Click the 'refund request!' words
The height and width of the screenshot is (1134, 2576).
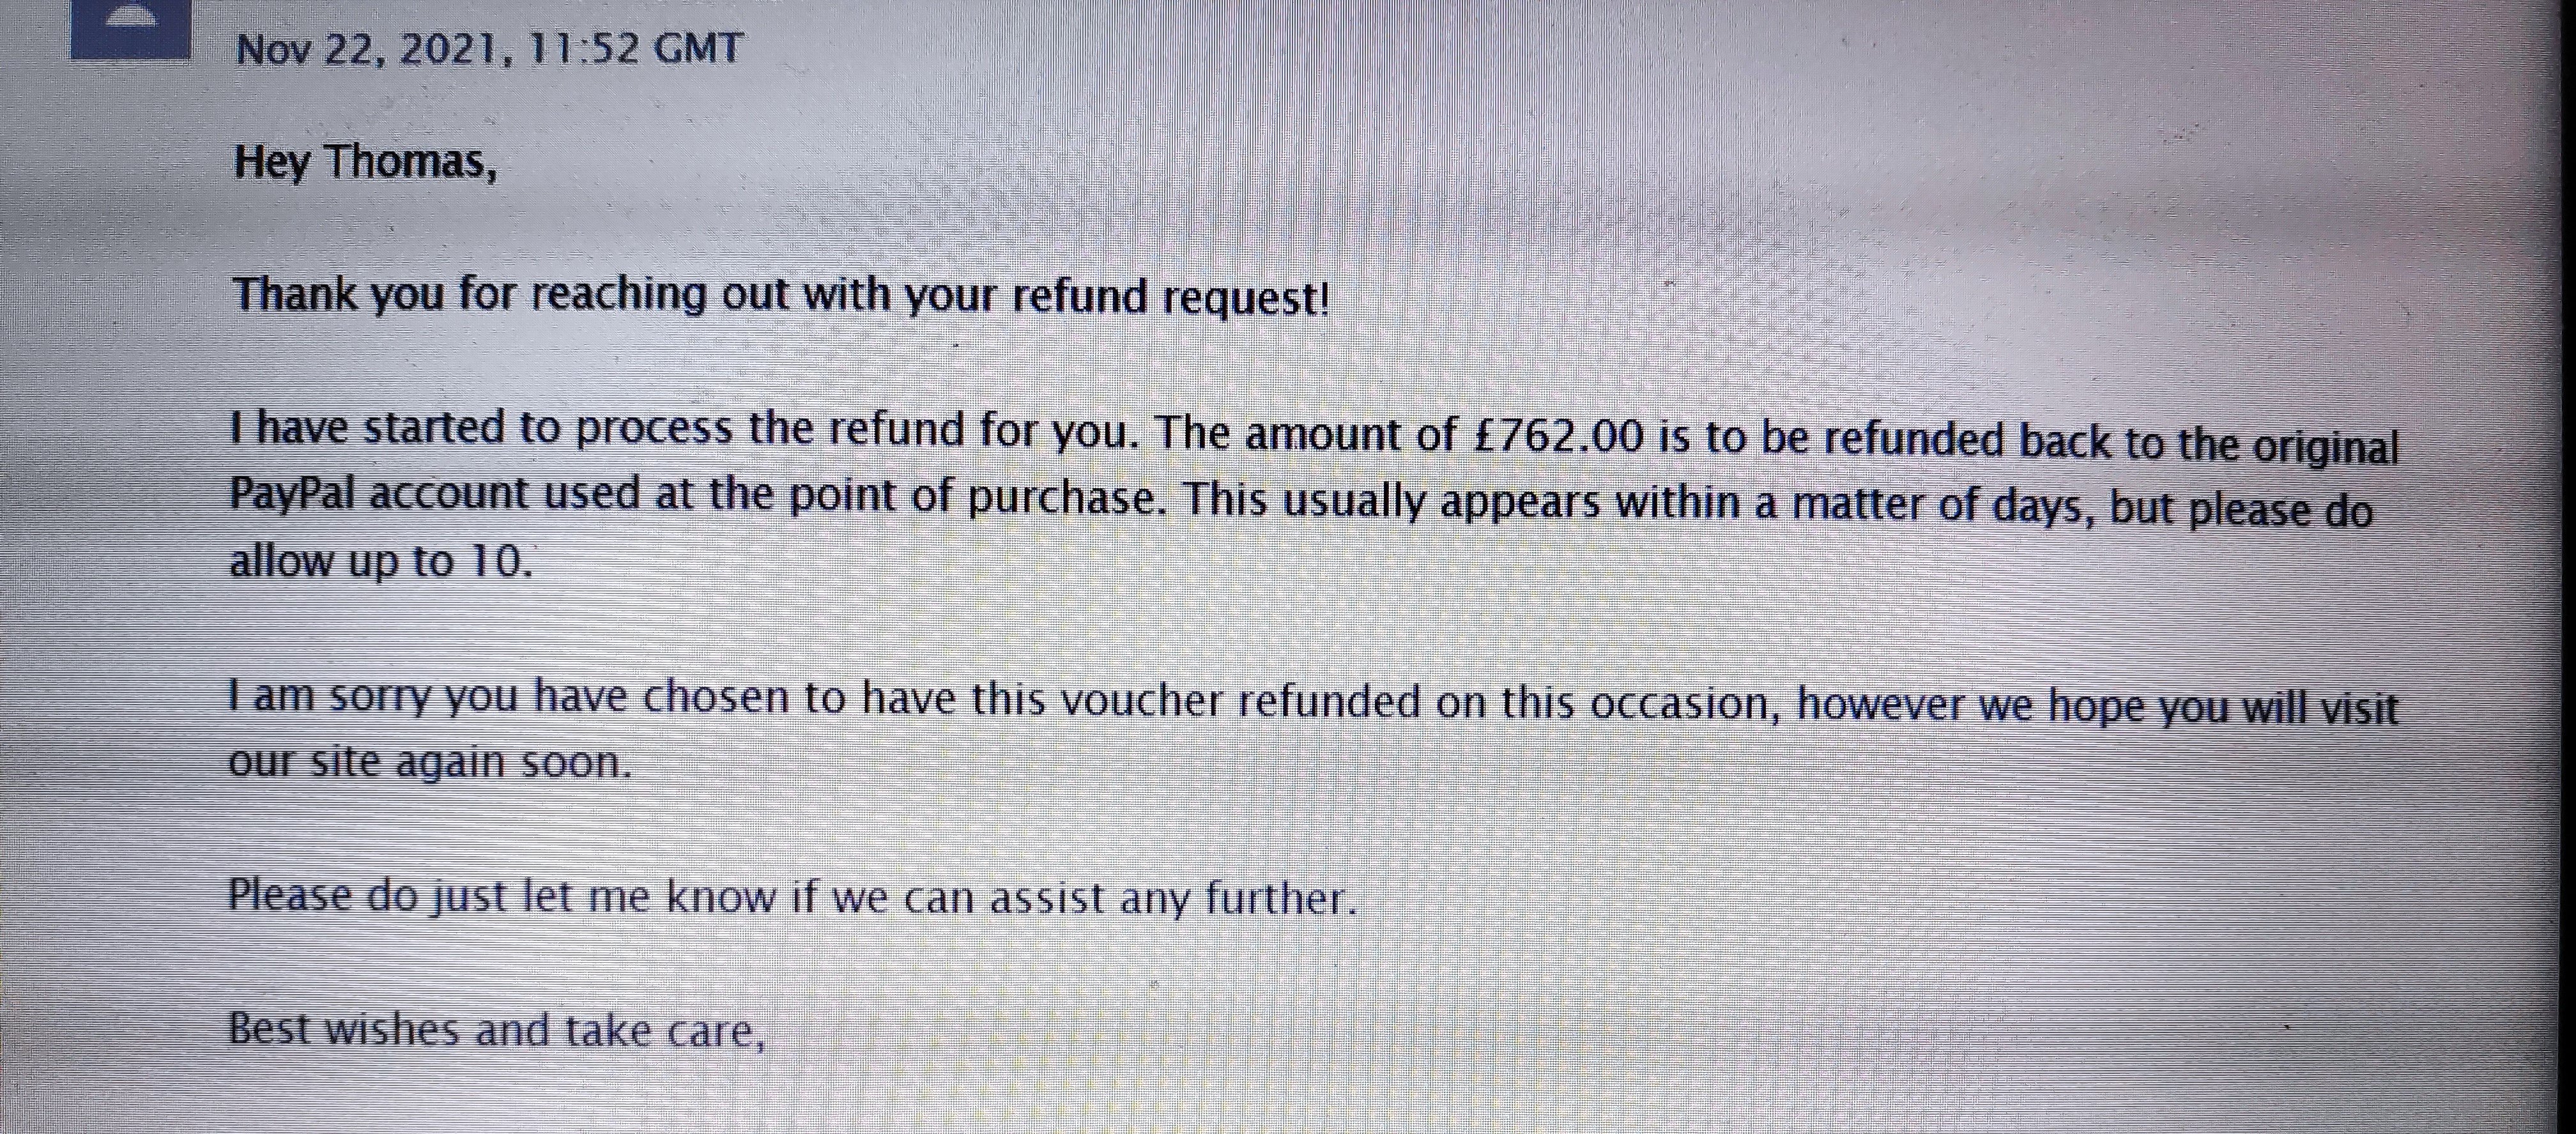pyautogui.click(x=1171, y=298)
